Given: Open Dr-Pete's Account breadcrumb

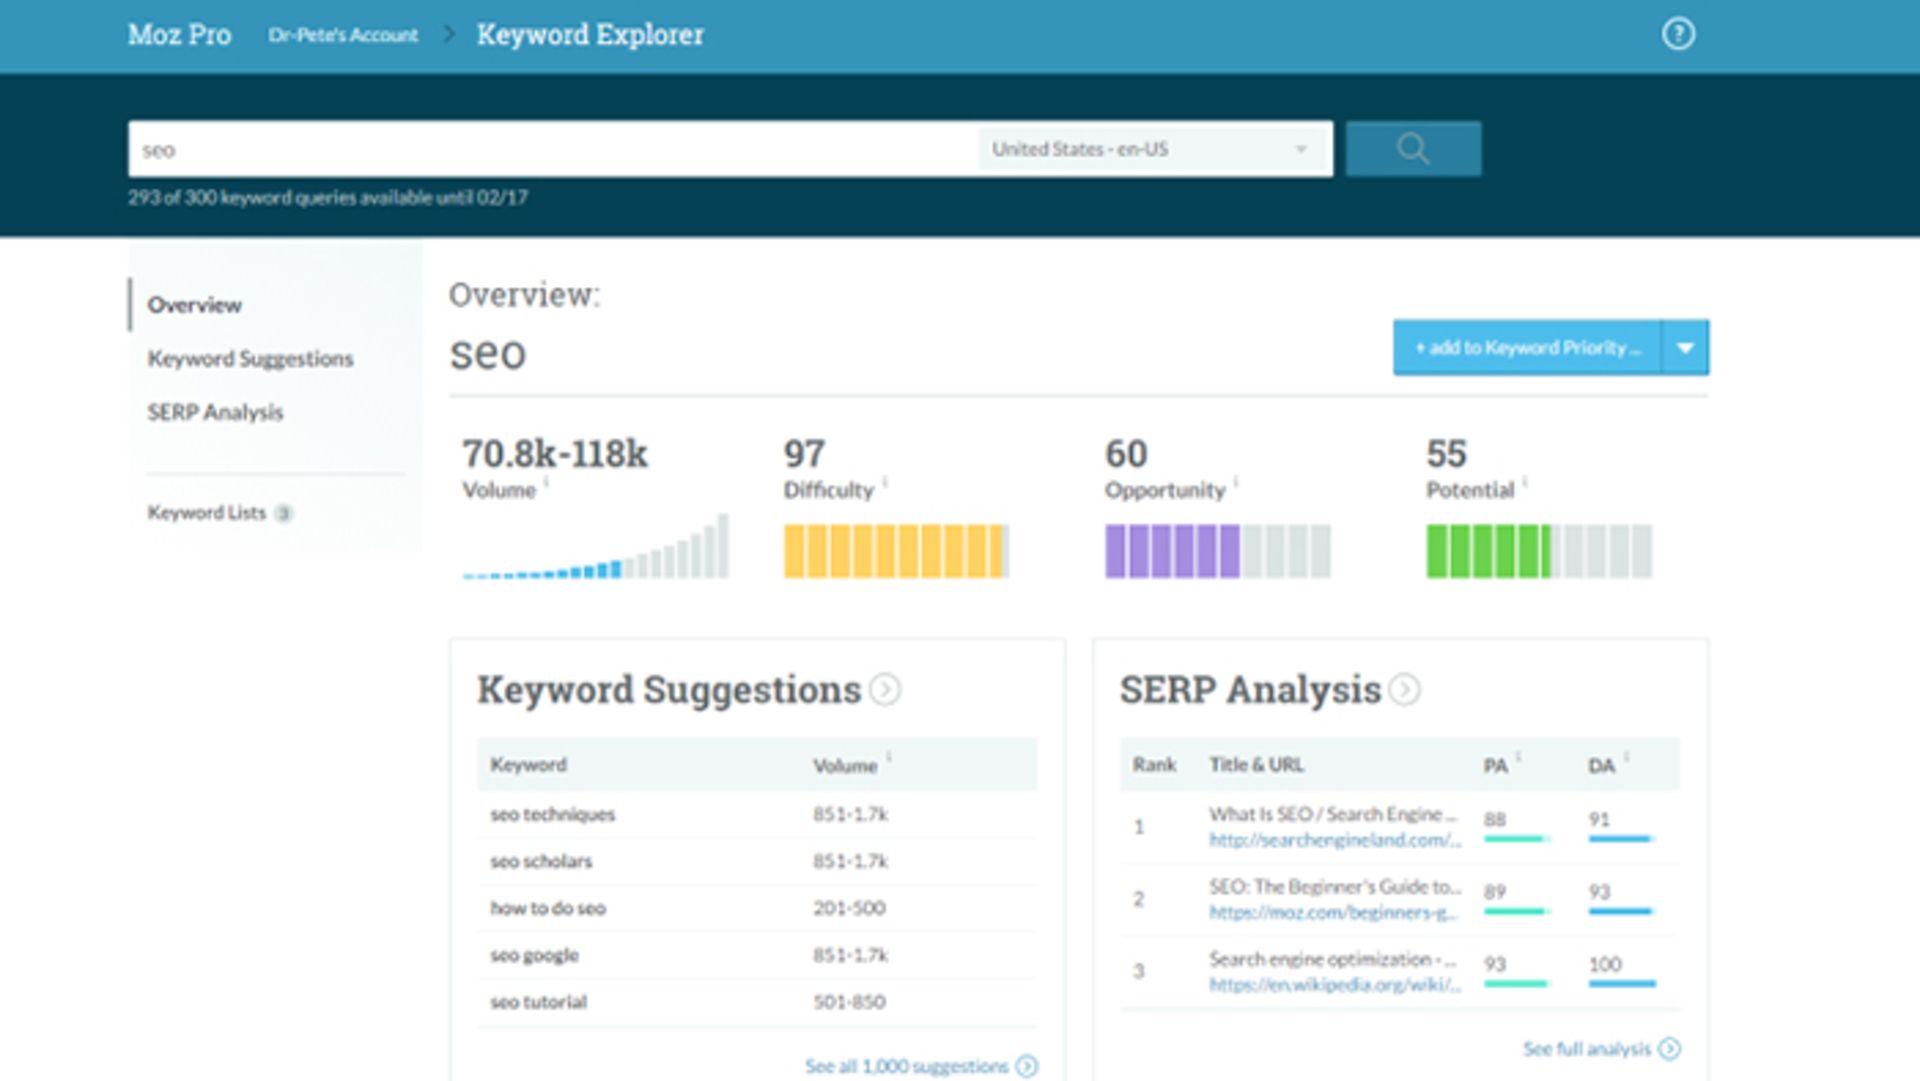Looking at the screenshot, I should 343,35.
